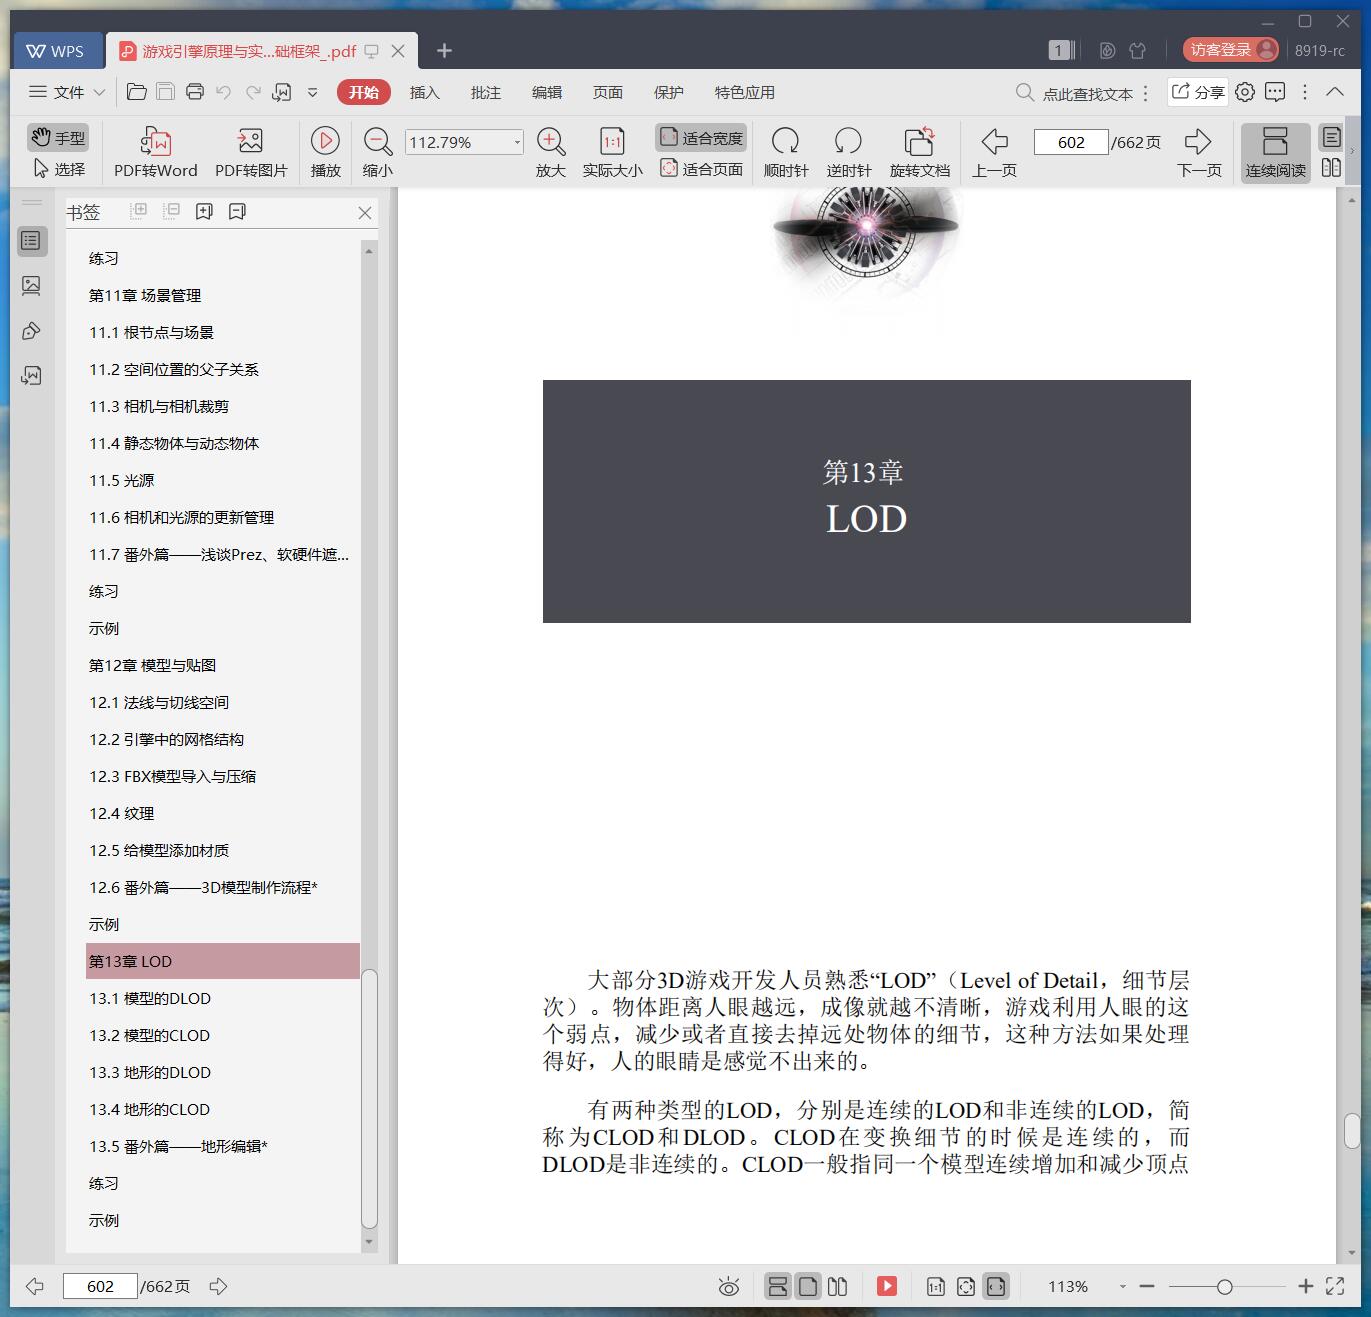Screen dimensions: 1371x1317
Task: Click the red play button in status bar
Action: coord(887,1287)
